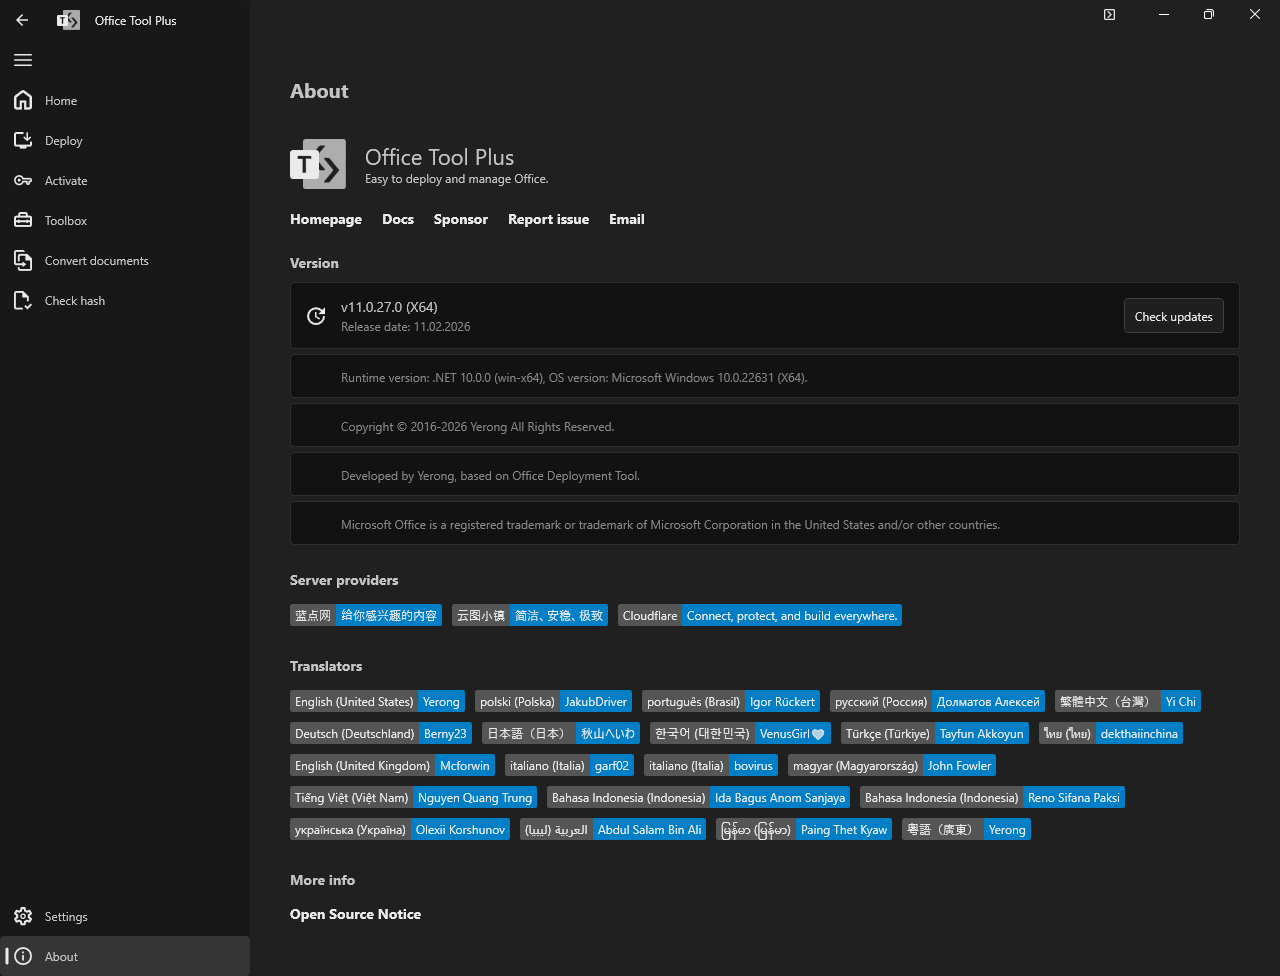Click the Copyright © 2016-2026 Yerong line

pos(477,427)
